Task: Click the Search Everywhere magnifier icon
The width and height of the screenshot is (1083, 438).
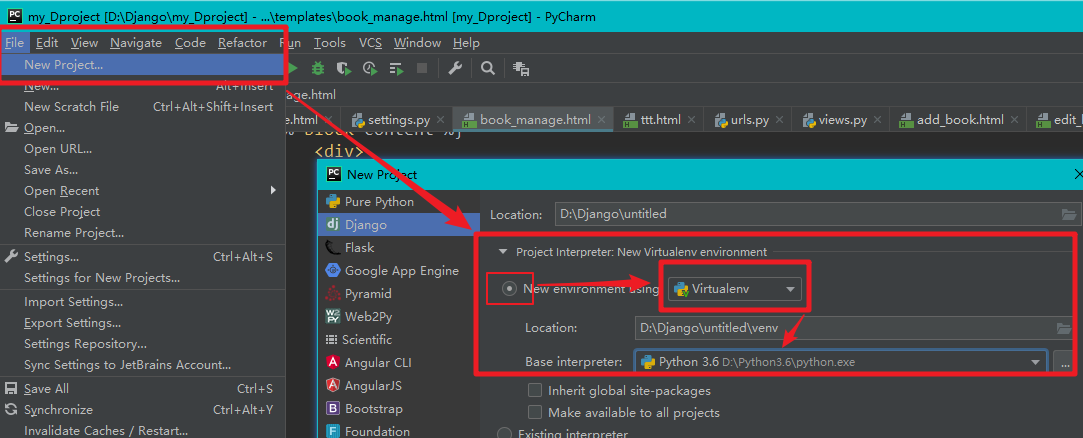Action: [x=488, y=68]
